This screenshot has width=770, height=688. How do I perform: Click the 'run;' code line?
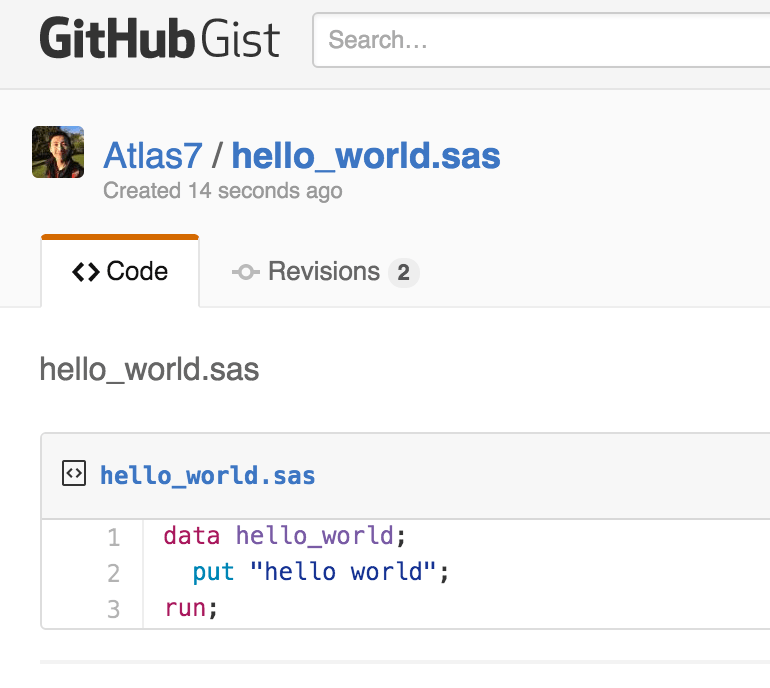click(191, 608)
